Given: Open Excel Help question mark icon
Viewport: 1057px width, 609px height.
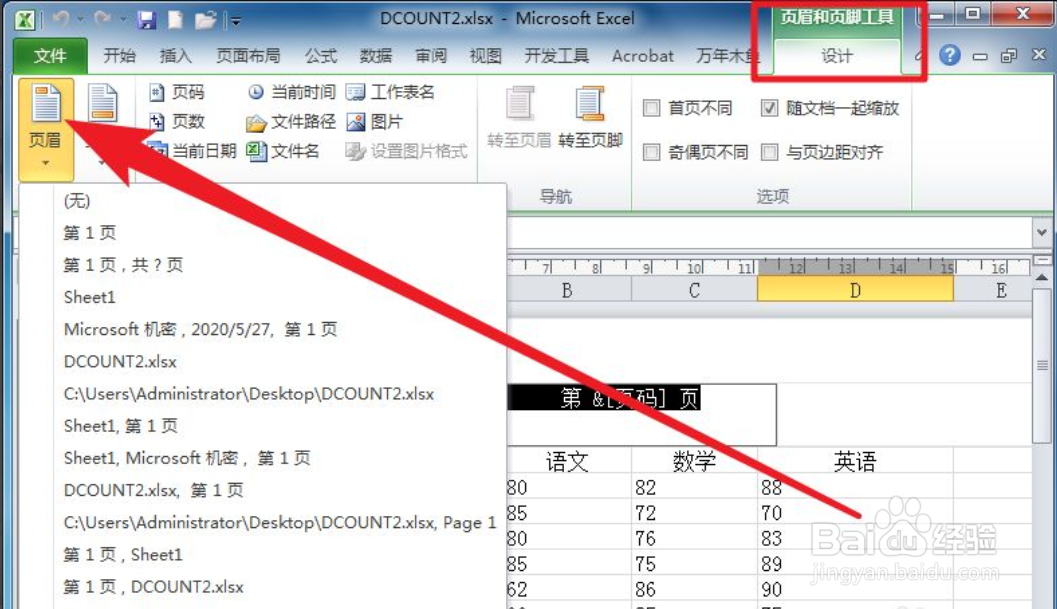Looking at the screenshot, I should [x=949, y=55].
